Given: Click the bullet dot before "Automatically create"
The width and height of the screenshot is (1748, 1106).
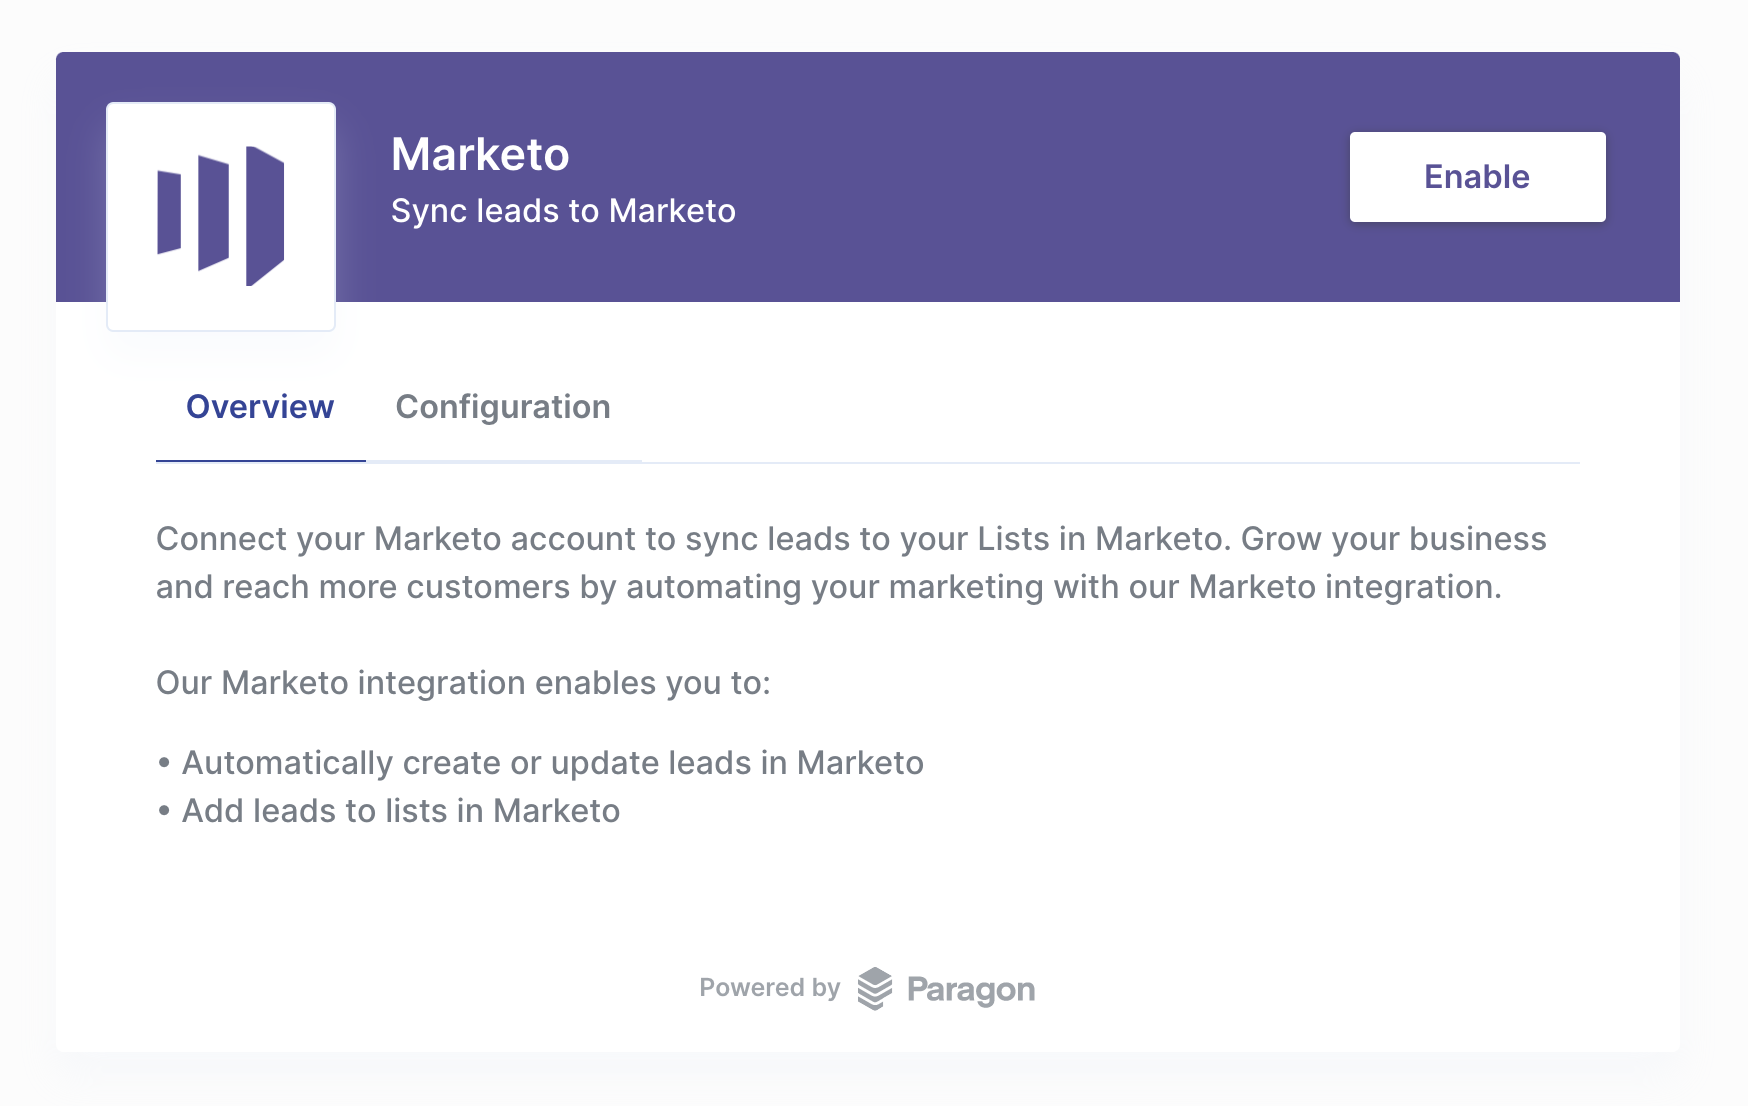Looking at the screenshot, I should [165, 764].
